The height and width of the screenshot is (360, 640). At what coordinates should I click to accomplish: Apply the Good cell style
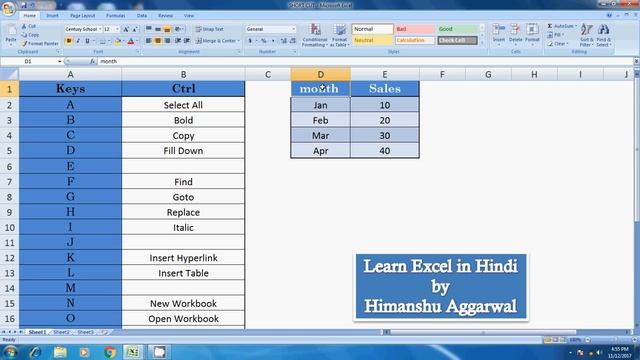[457, 29]
